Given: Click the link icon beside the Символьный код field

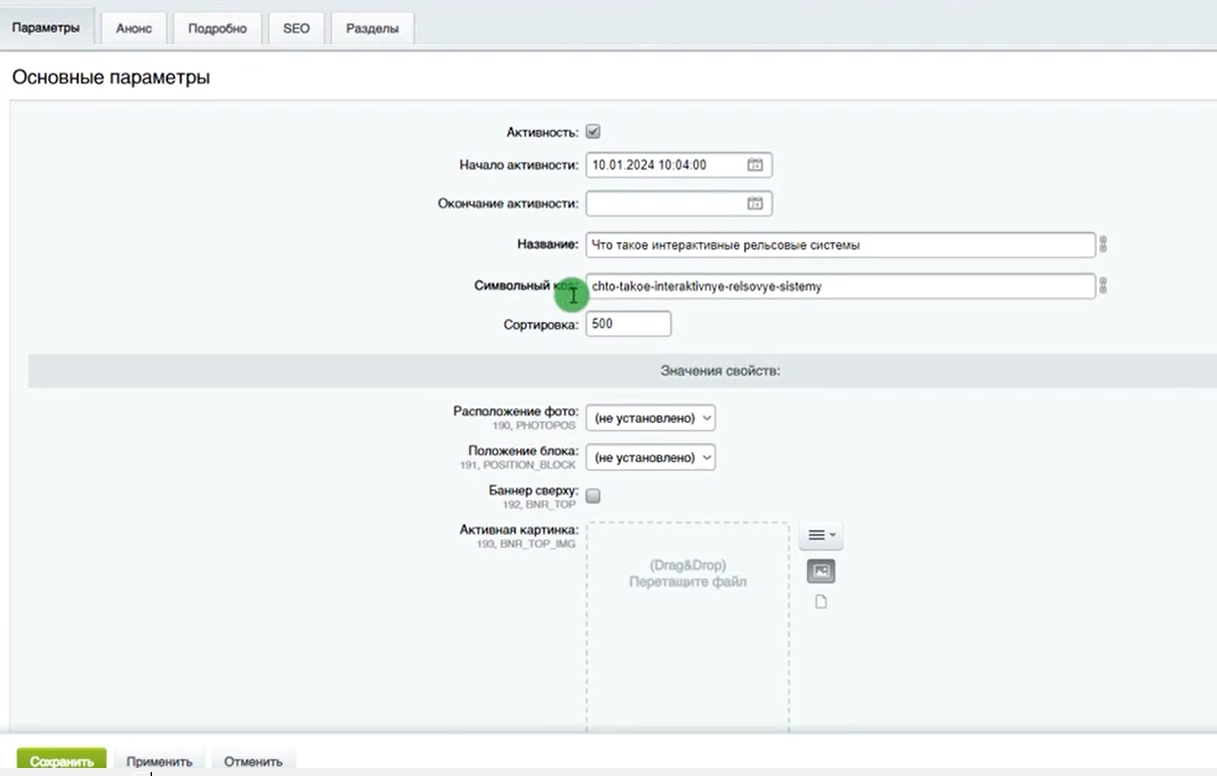Looking at the screenshot, I should 1103,286.
